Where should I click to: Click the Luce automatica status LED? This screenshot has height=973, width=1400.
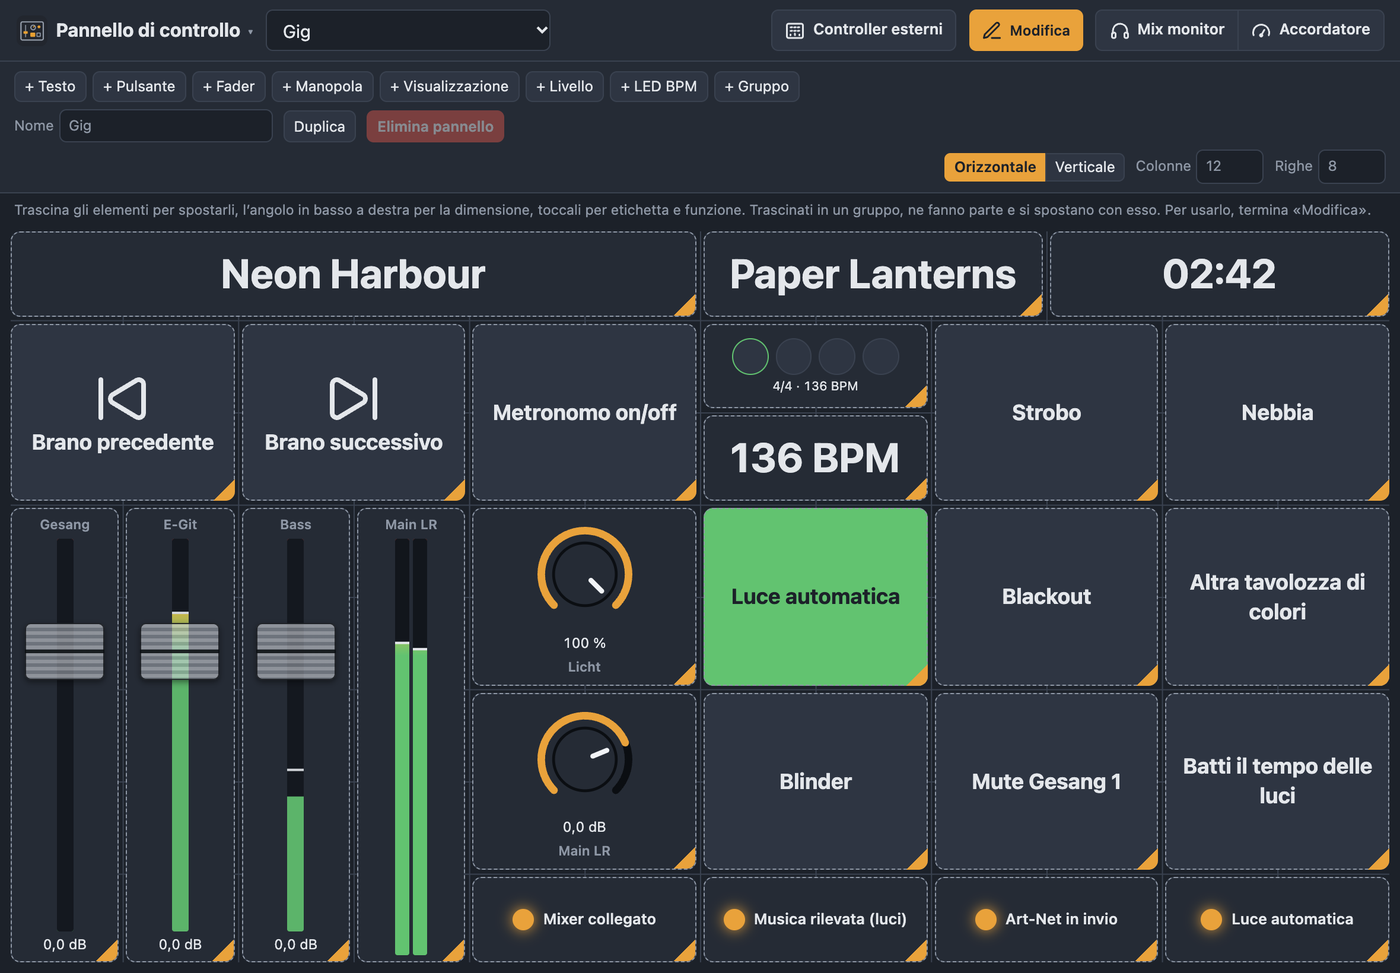pos(1211,919)
